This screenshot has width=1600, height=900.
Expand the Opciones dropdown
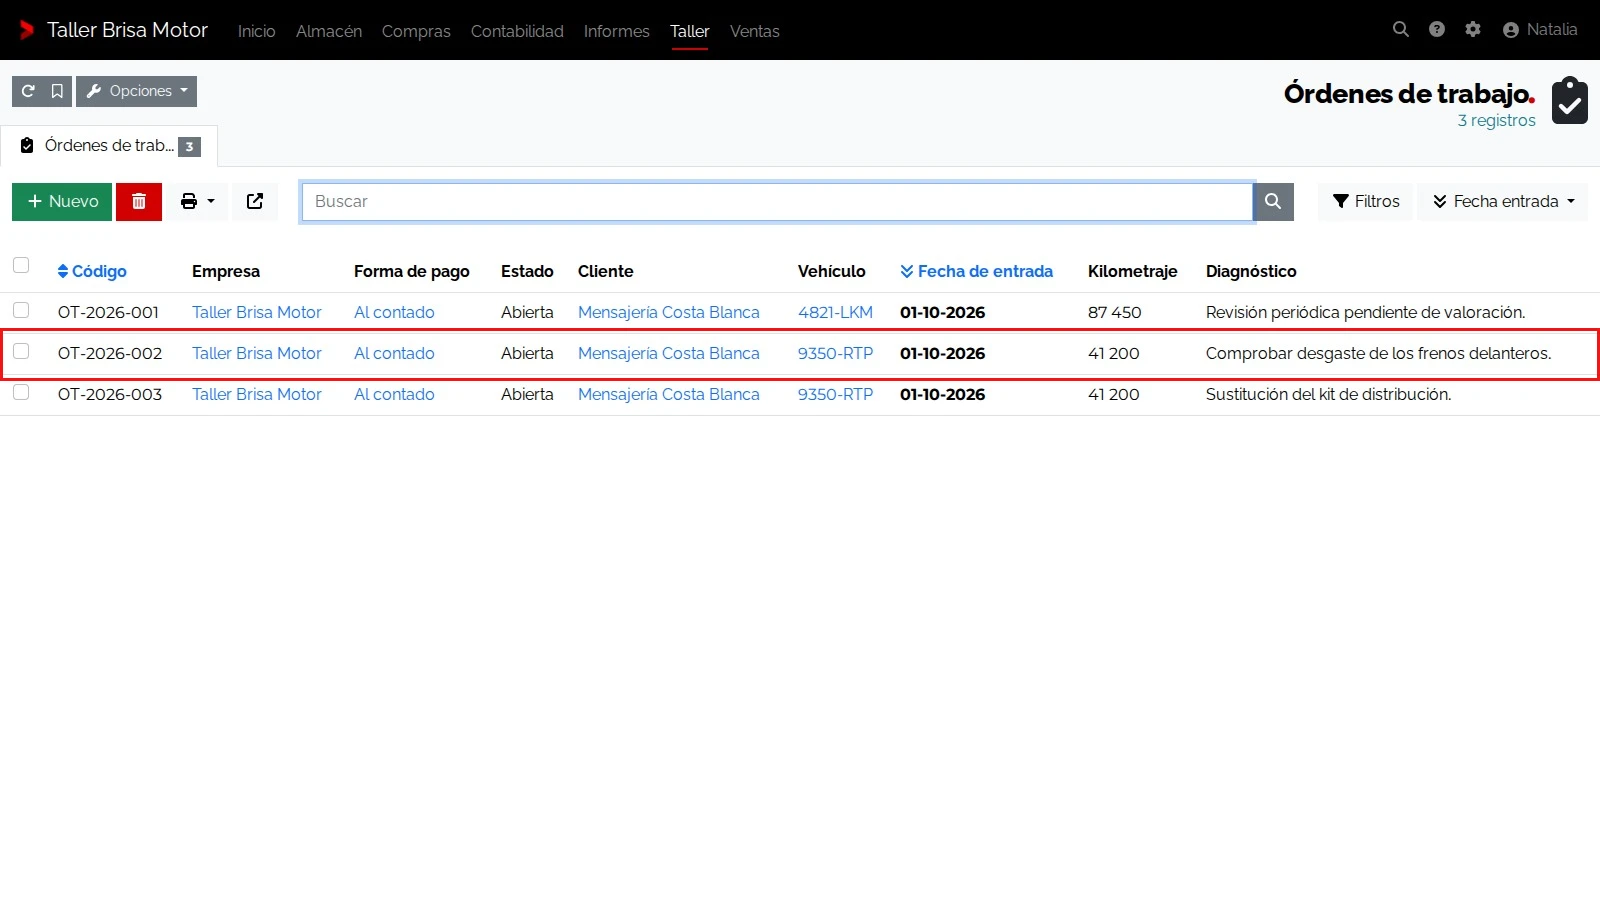click(137, 91)
